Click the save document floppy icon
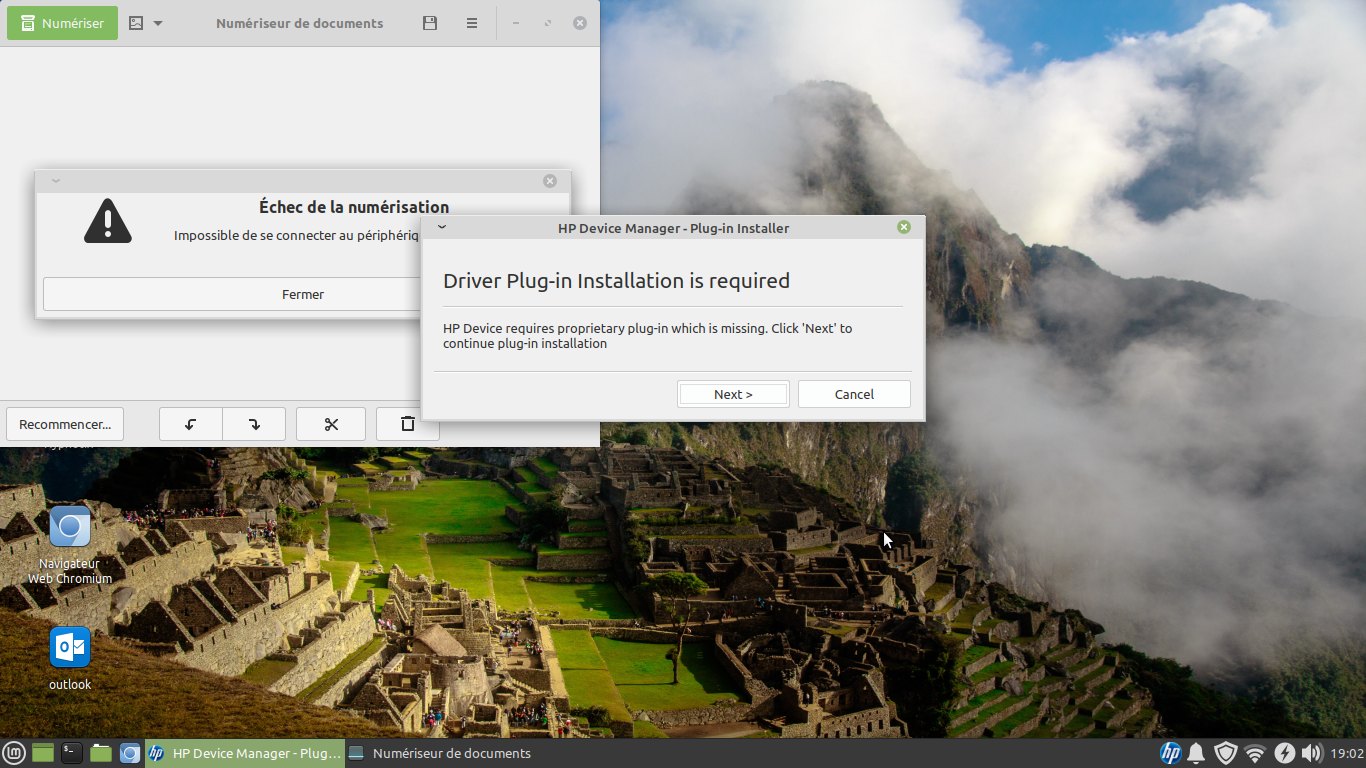The width and height of the screenshot is (1366, 768). click(430, 23)
